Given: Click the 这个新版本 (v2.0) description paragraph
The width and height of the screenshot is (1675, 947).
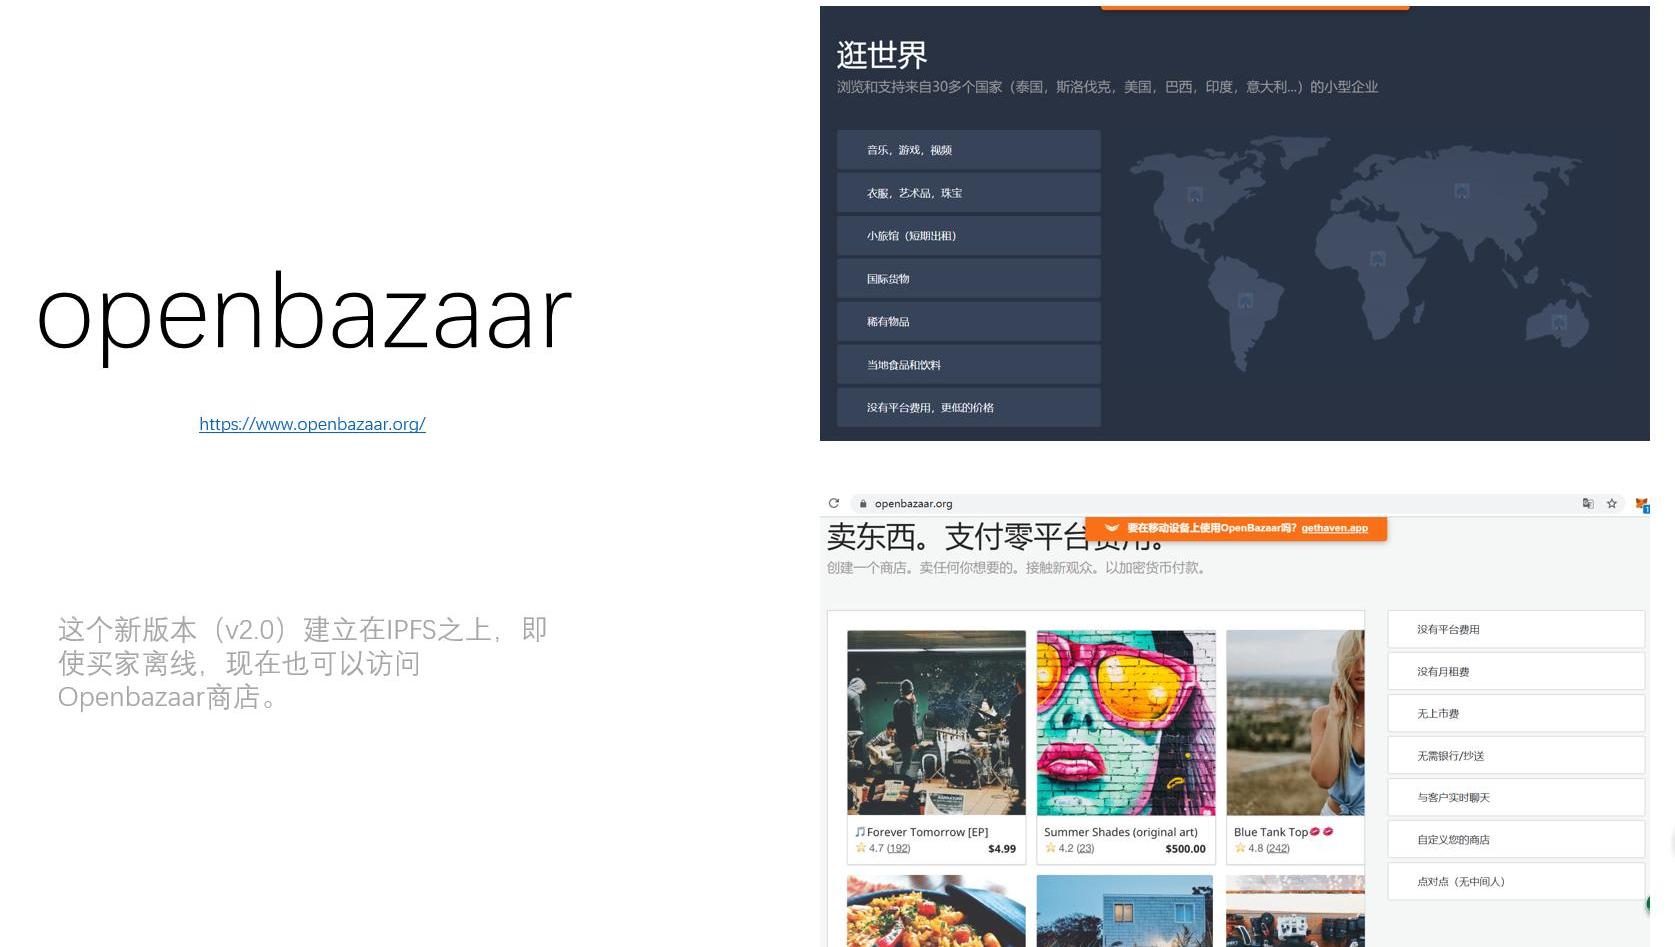Looking at the screenshot, I should click(302, 663).
